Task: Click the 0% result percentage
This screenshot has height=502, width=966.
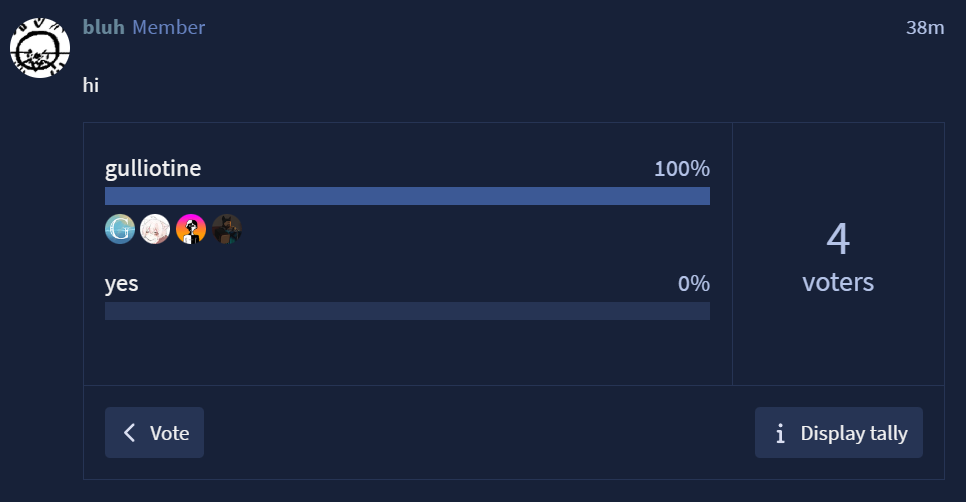Action: coord(693,283)
